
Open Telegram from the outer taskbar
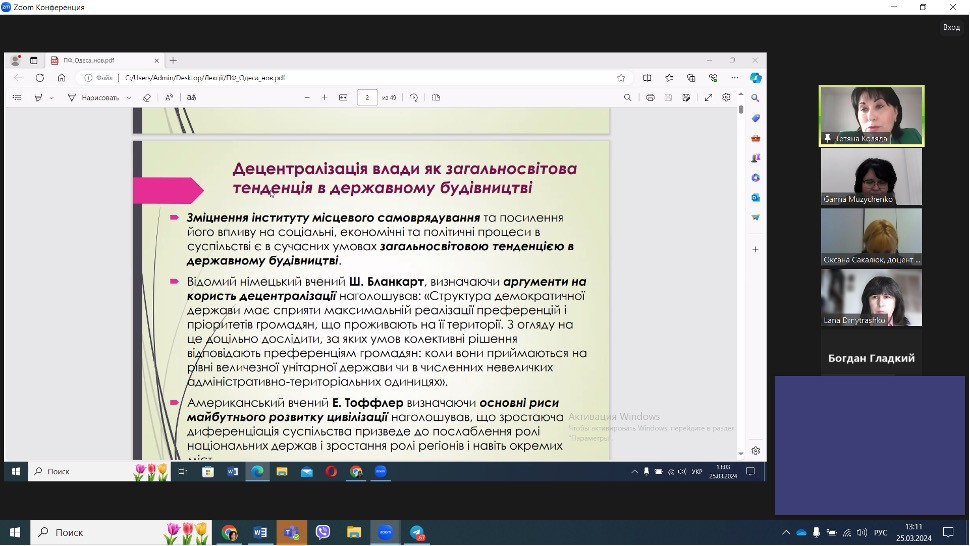point(417,533)
